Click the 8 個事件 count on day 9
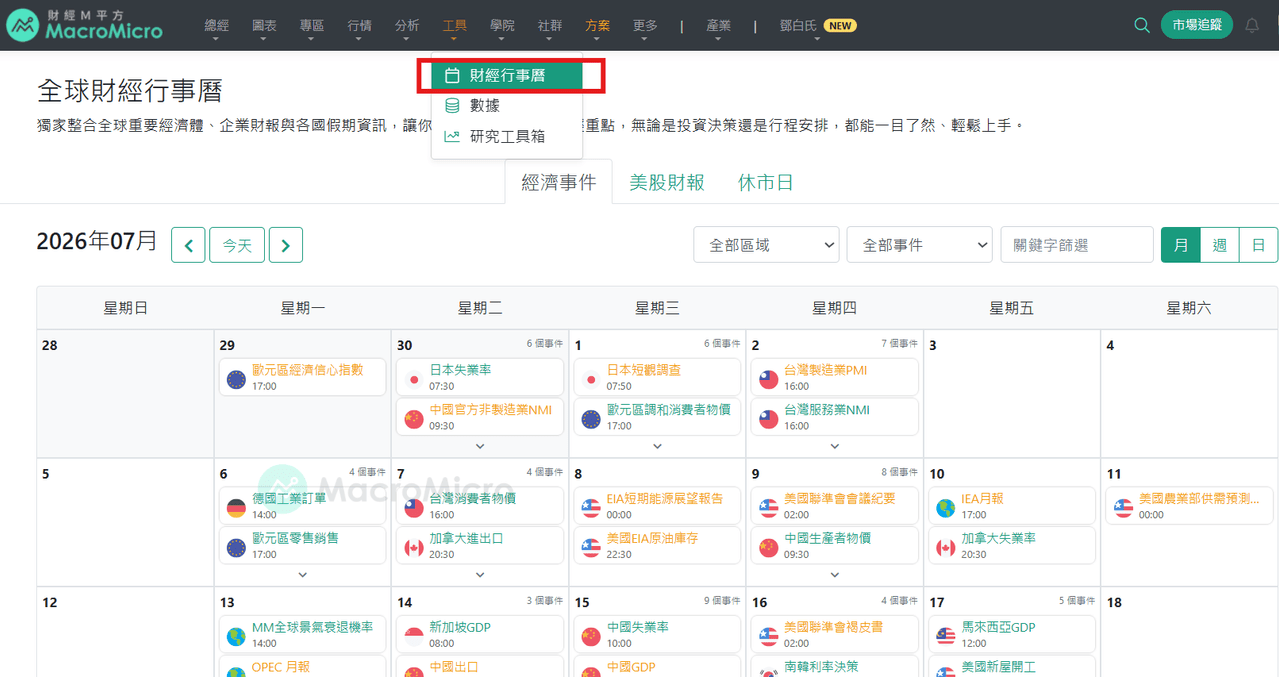Image resolution: width=1279 pixels, height=677 pixels. [900, 472]
